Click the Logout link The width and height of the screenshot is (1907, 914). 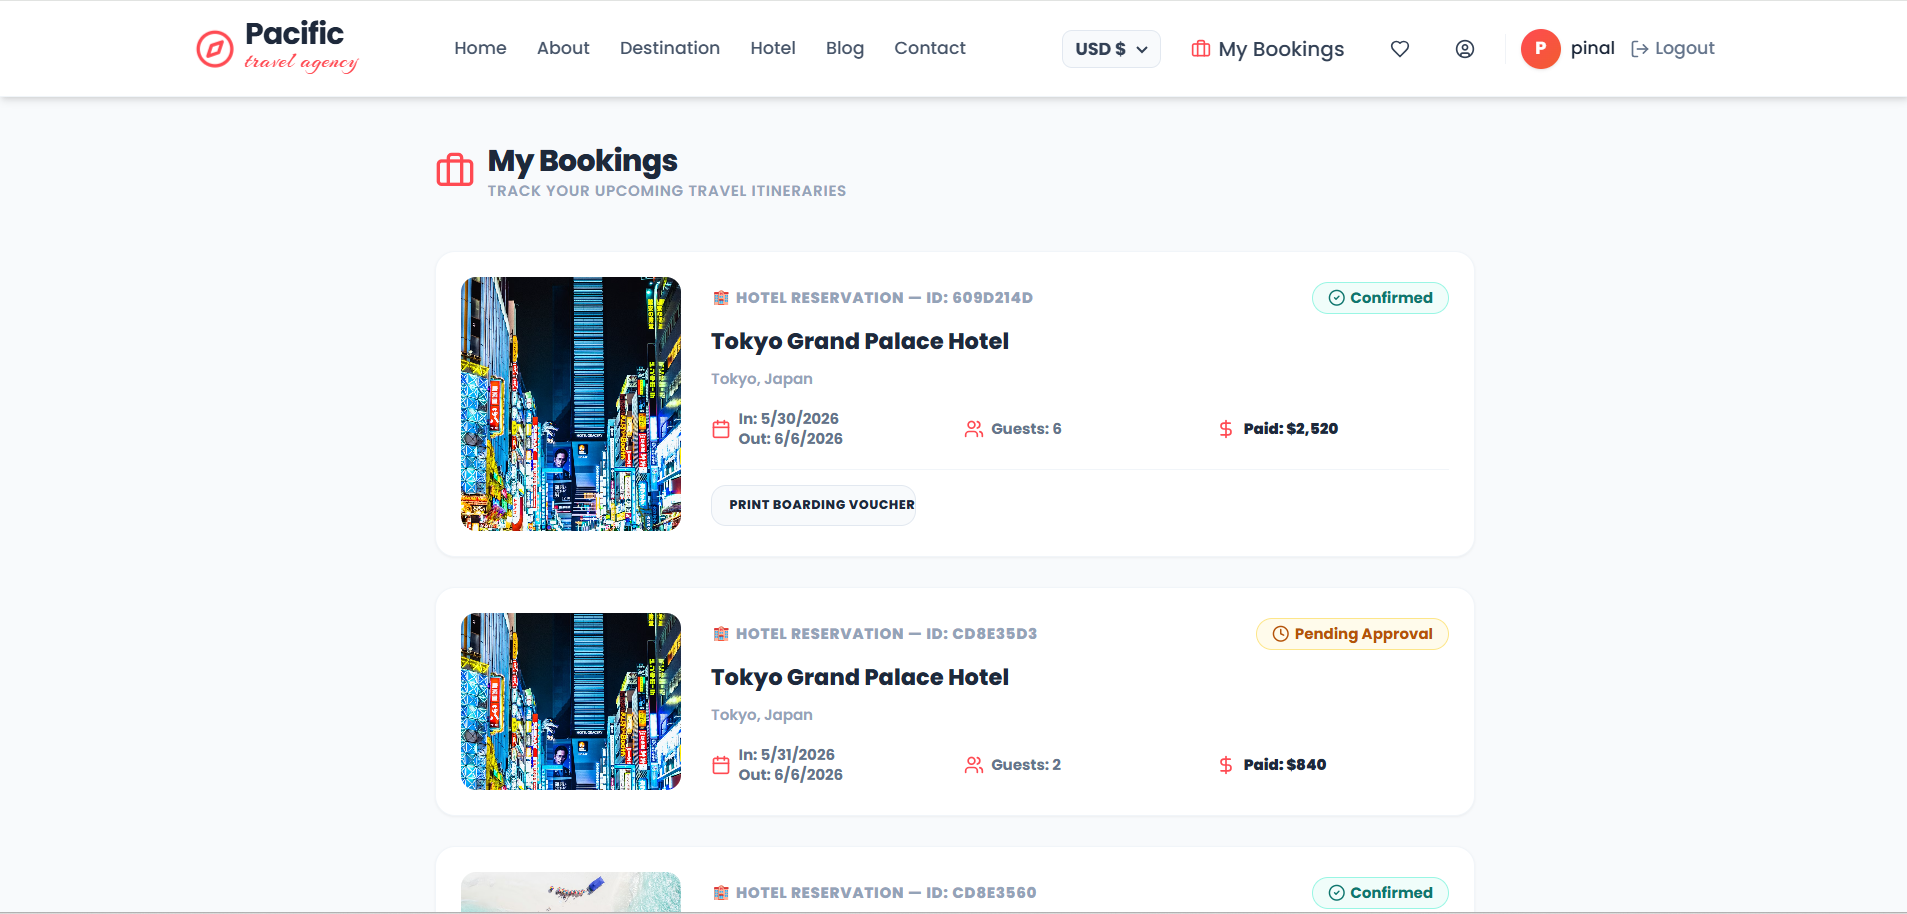click(x=1673, y=48)
